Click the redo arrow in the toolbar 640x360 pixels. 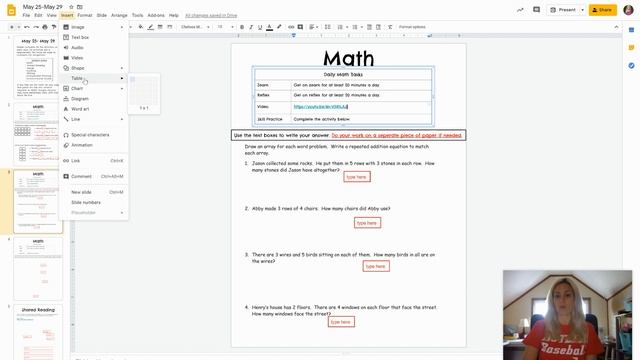pyautogui.click(x=36, y=27)
